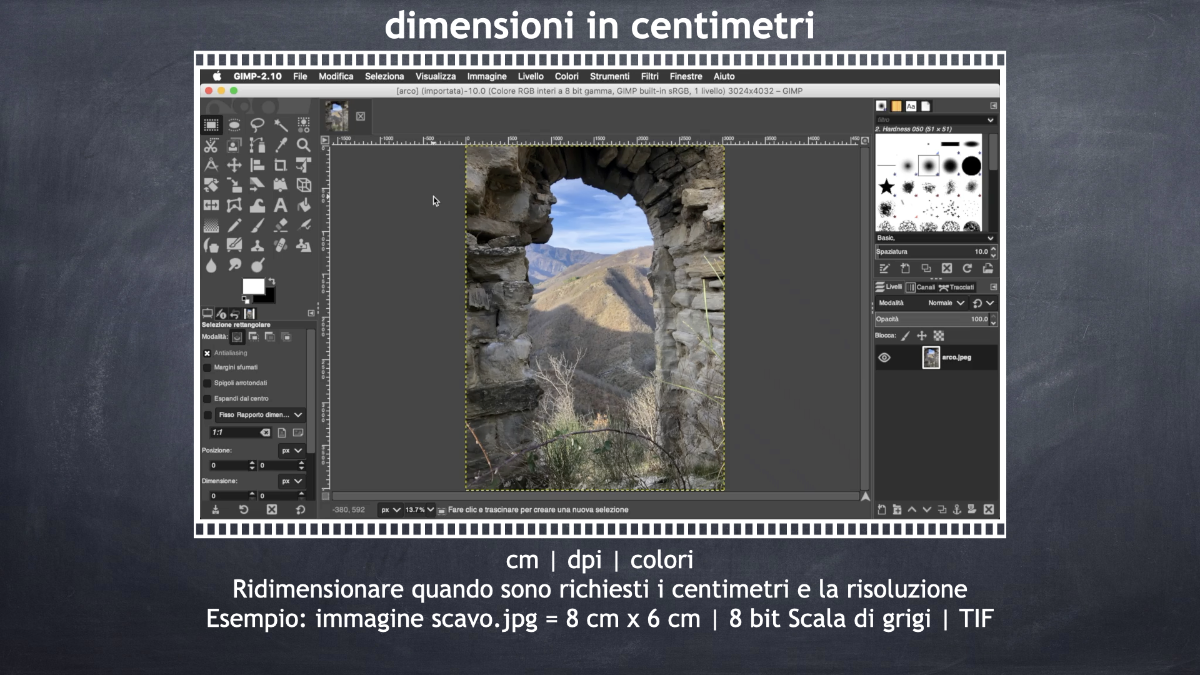Select the Free Select lasso tool
Image resolution: width=1200 pixels, height=675 pixels.
click(x=257, y=125)
